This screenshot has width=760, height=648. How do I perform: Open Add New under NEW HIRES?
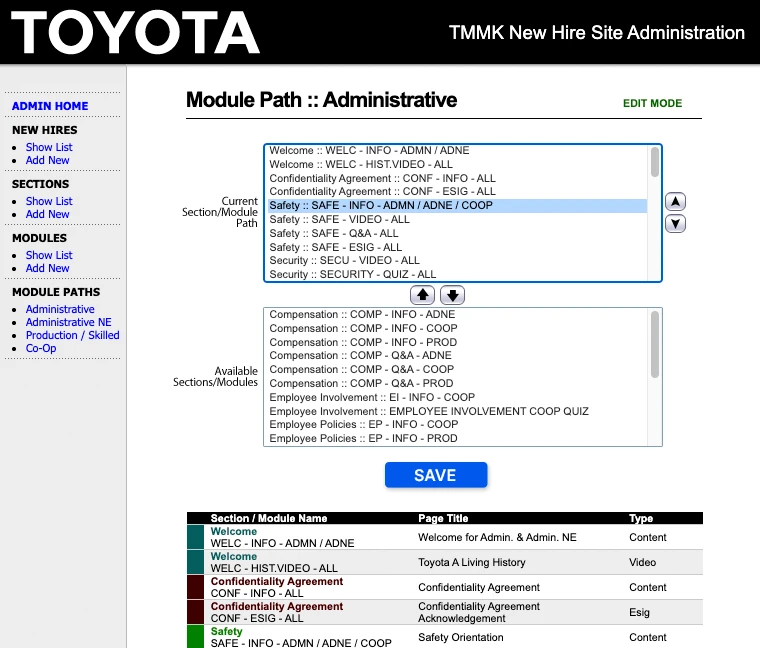point(48,160)
